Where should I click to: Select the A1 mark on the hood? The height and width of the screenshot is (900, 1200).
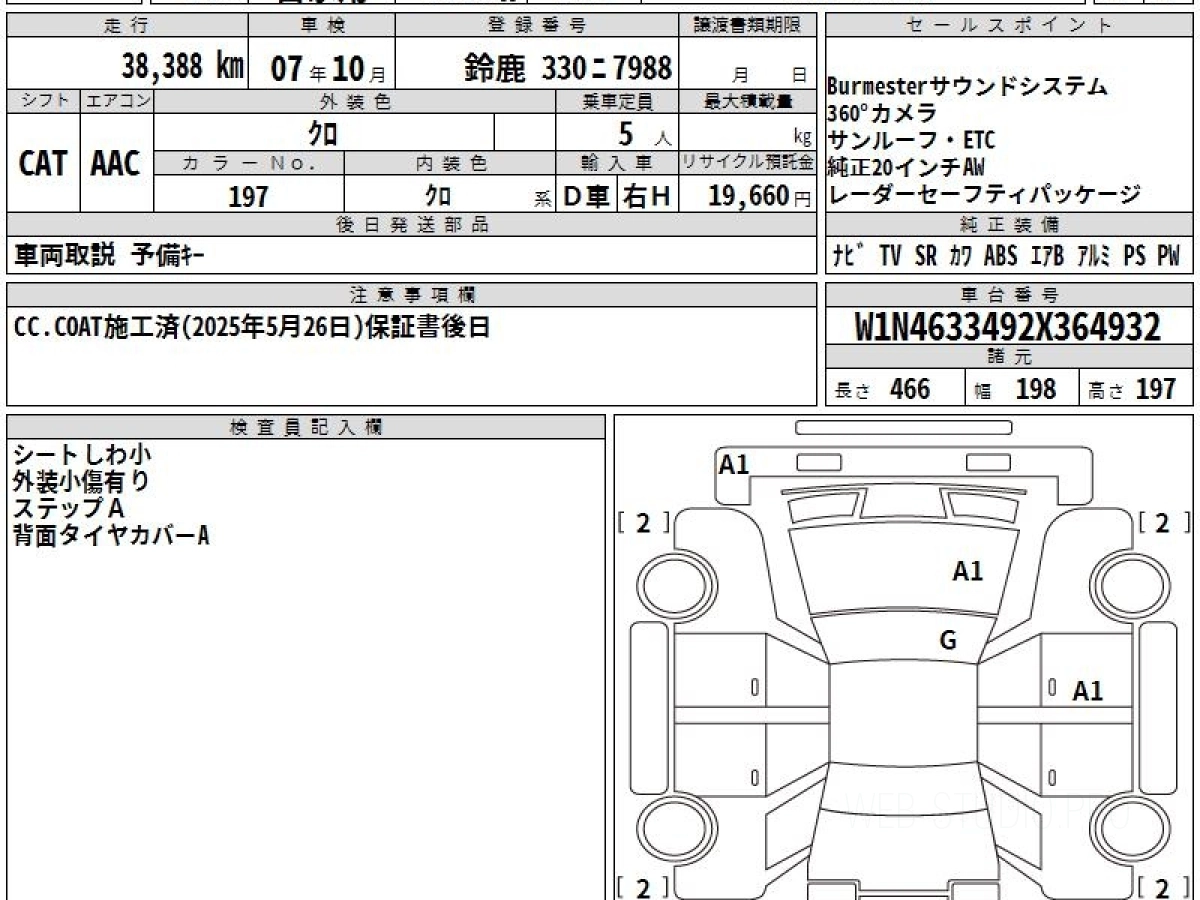pyautogui.click(x=967, y=572)
